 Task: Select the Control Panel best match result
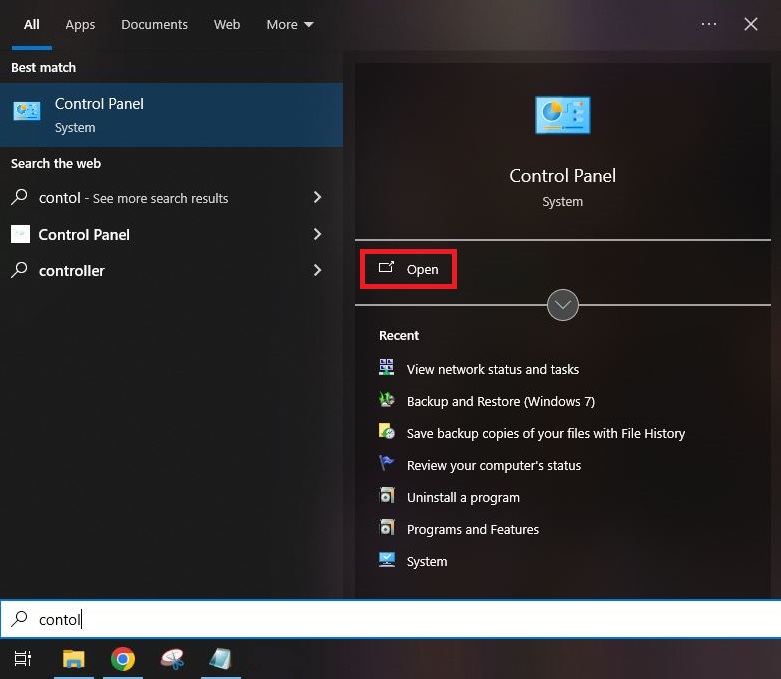pyautogui.click(x=171, y=115)
